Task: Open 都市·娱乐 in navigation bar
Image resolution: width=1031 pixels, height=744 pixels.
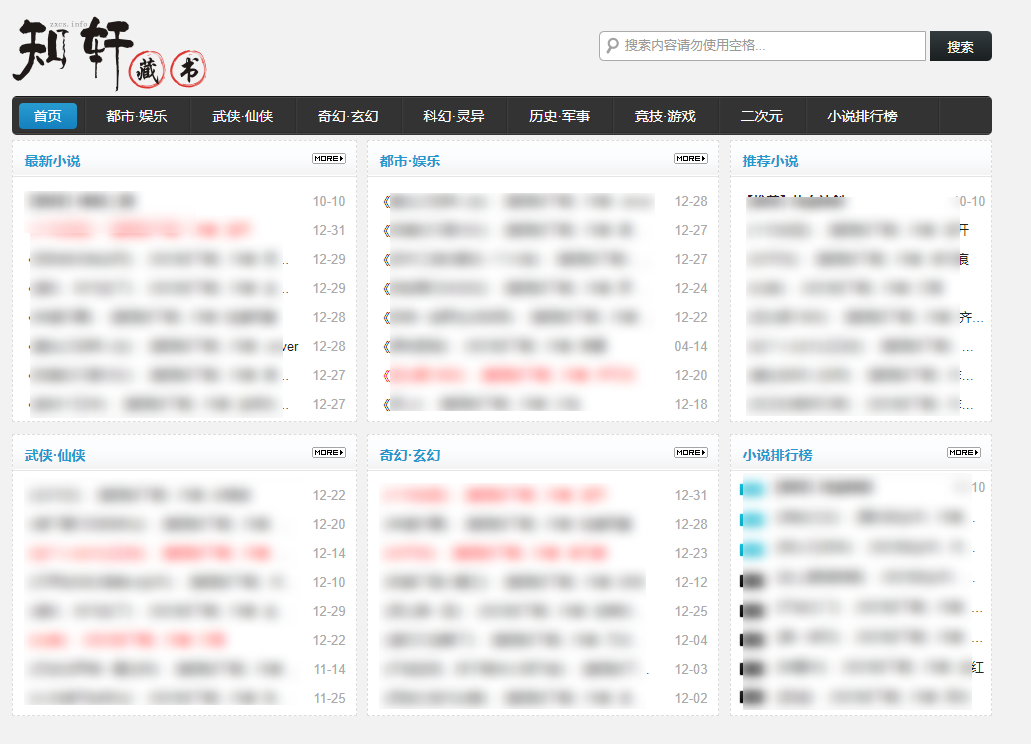Action: [137, 116]
